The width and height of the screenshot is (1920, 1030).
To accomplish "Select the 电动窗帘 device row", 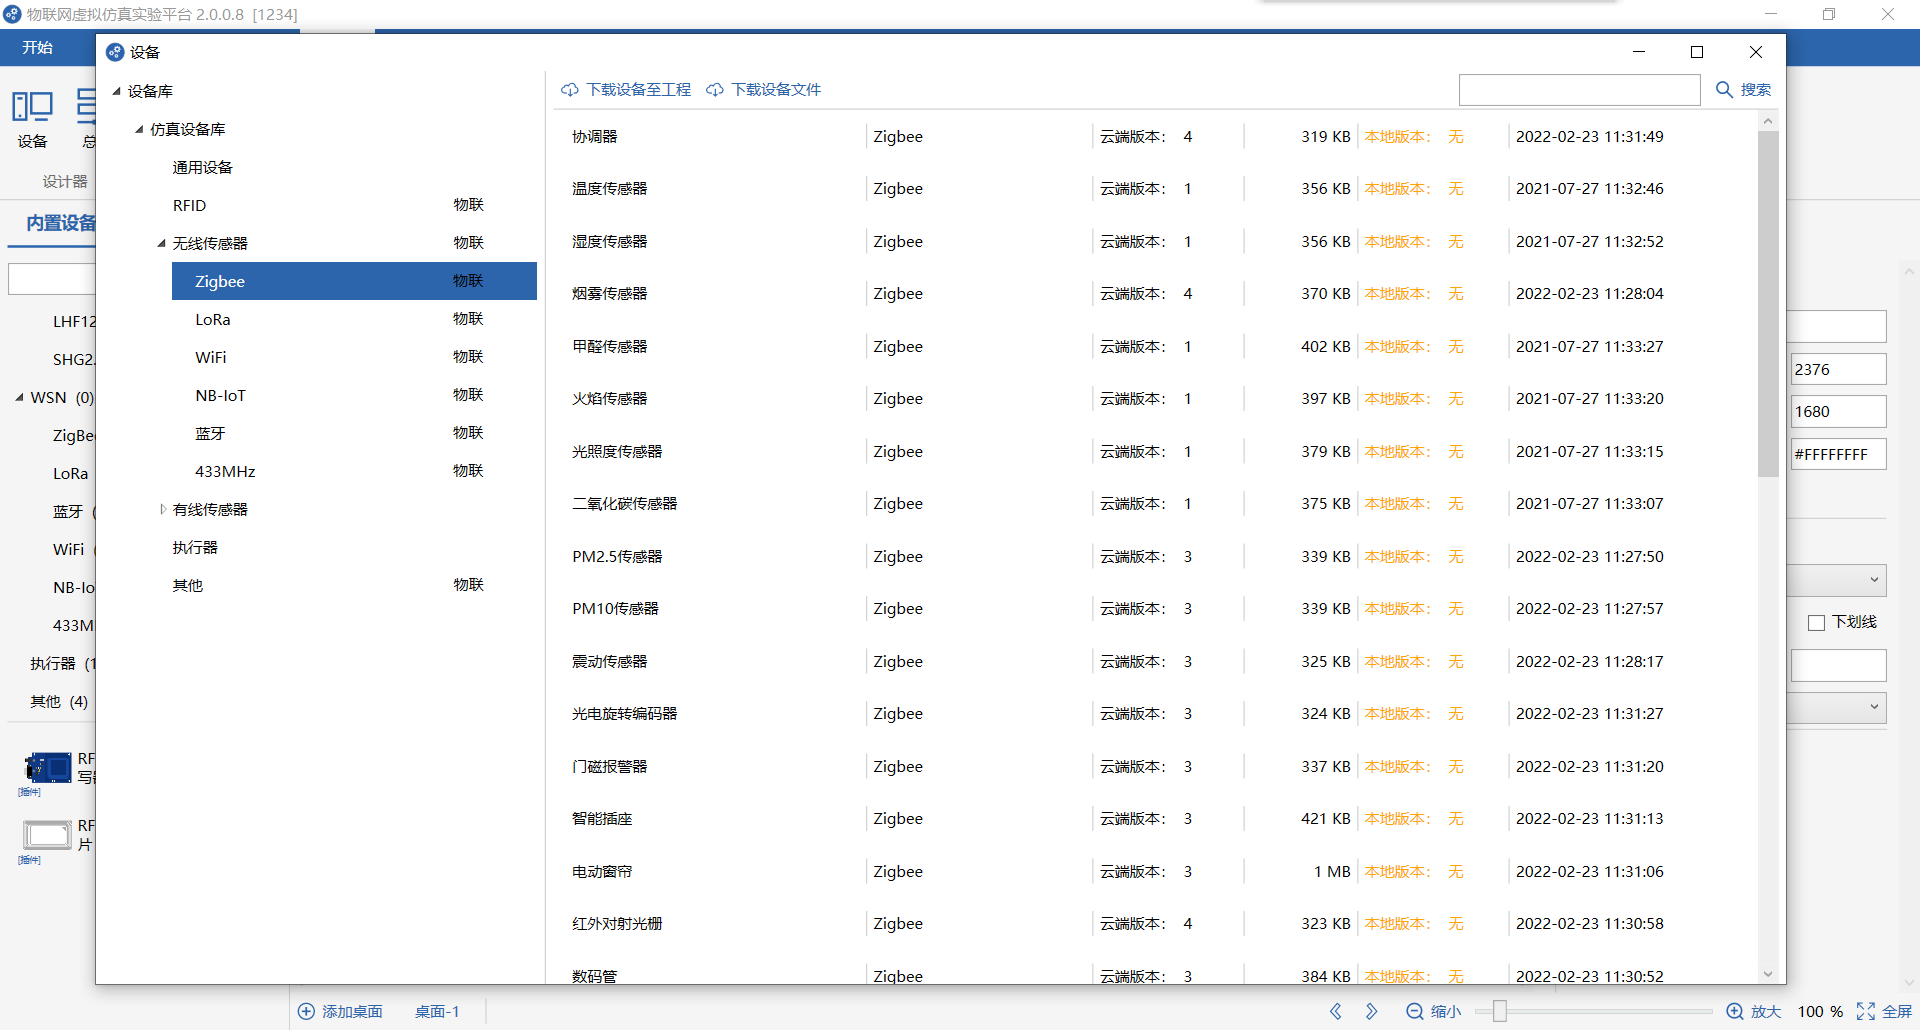I will coord(1155,872).
